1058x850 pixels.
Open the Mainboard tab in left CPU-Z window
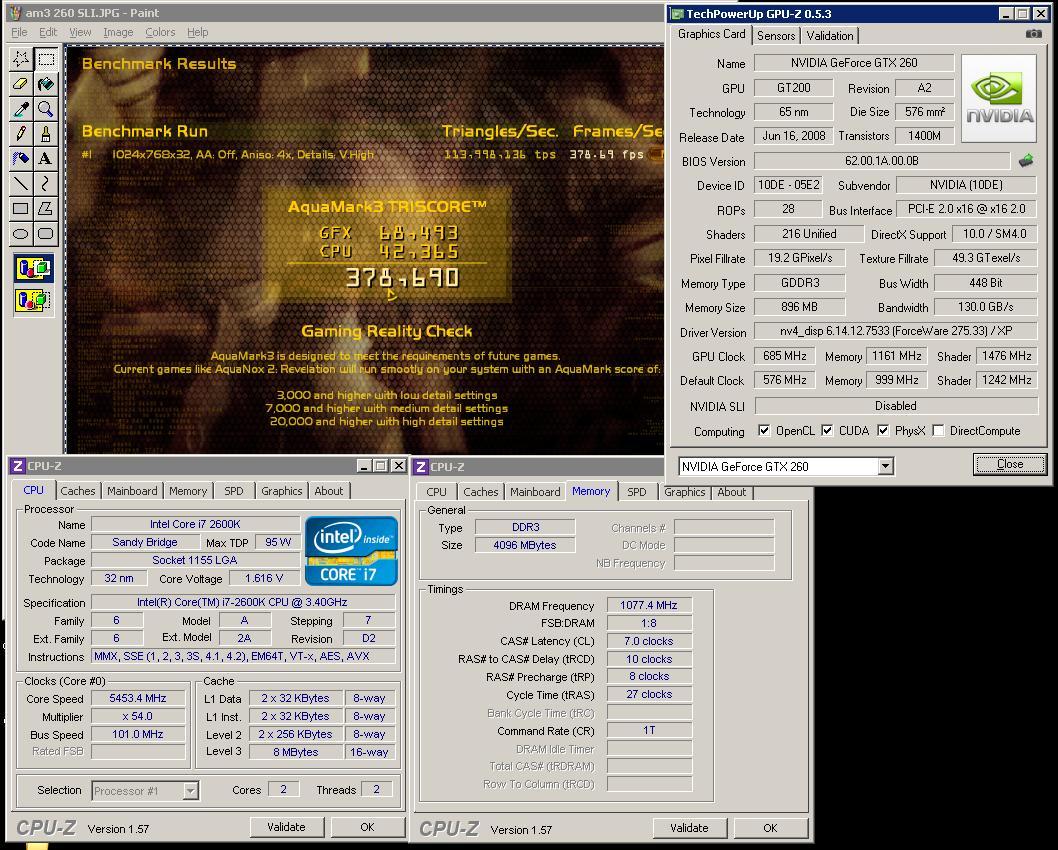pos(132,491)
